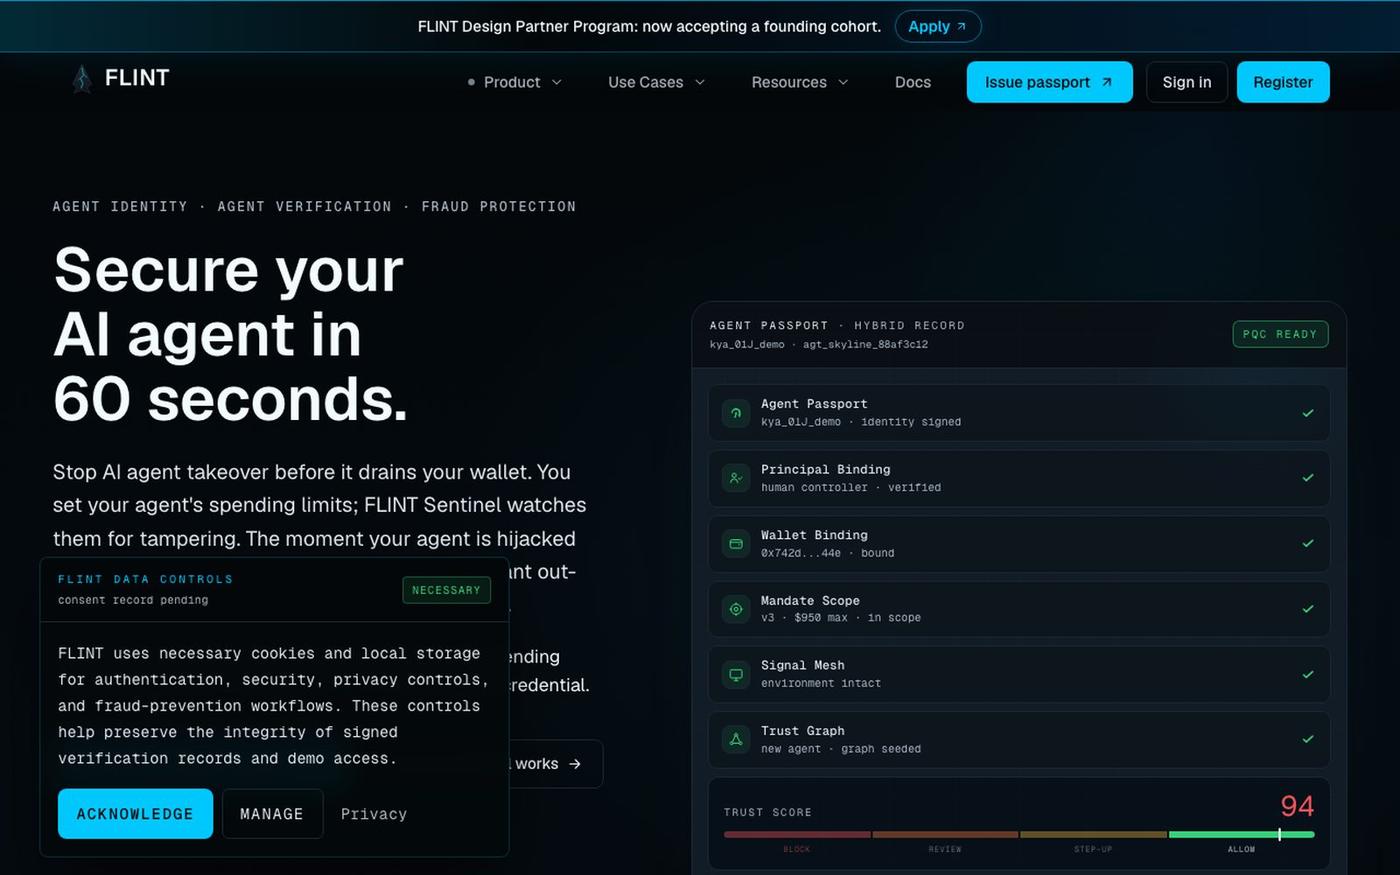The width and height of the screenshot is (1400, 875).
Task: Click the right arrow beside 'works'
Action: coord(575,764)
